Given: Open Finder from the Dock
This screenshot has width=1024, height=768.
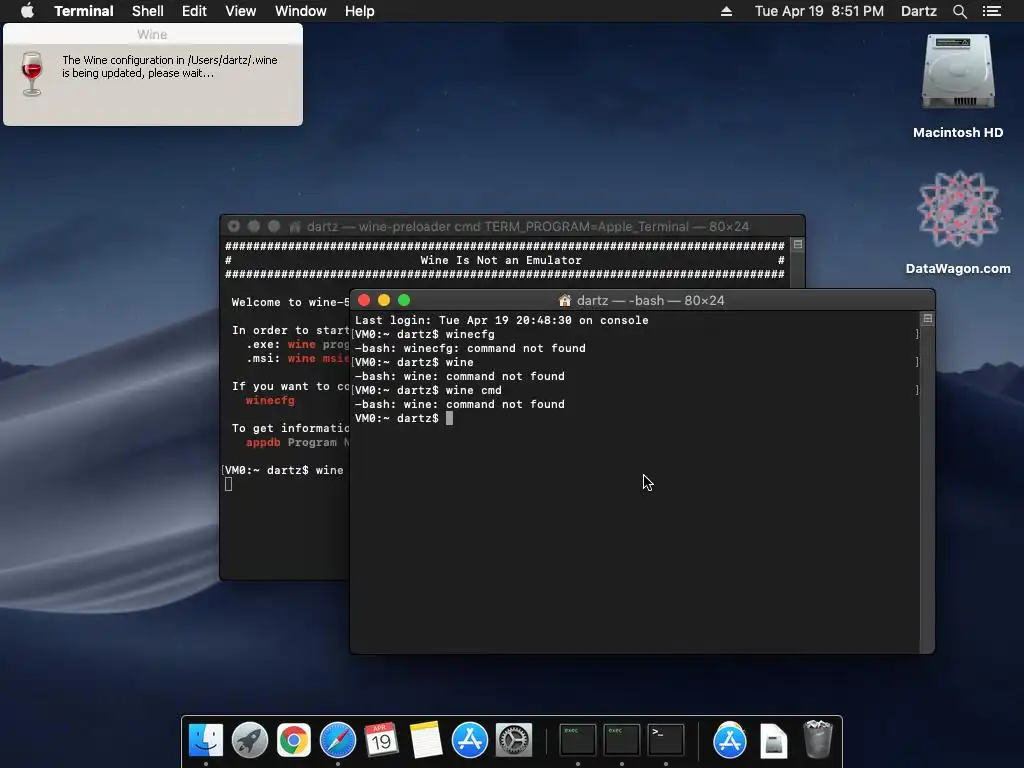Looking at the screenshot, I should click(x=206, y=741).
